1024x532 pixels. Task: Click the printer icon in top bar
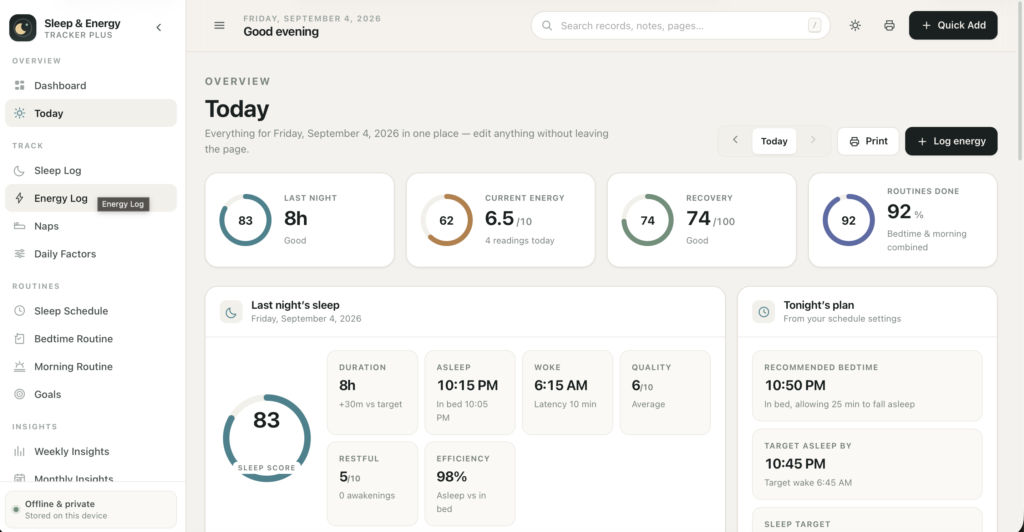coord(889,25)
